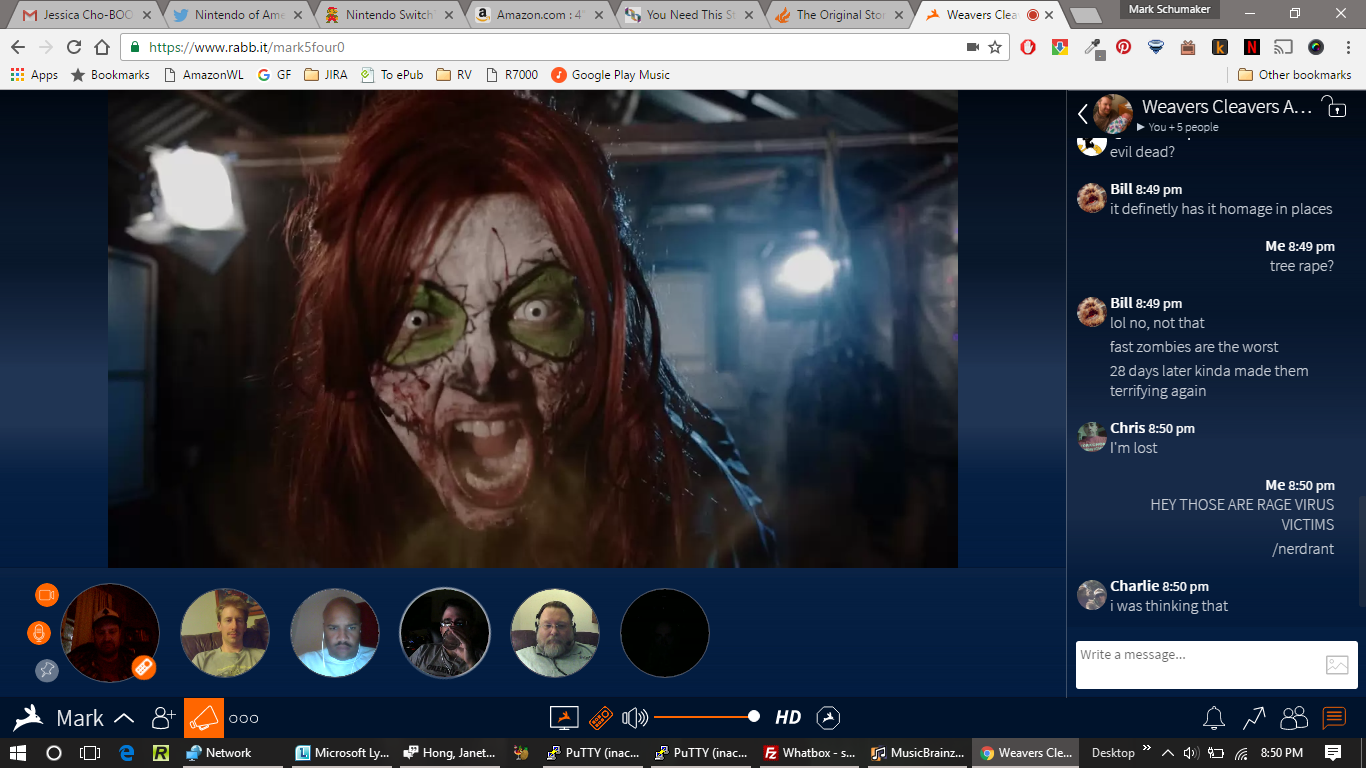Mute the Rabbitcast speaker volume icon

pos(635,718)
